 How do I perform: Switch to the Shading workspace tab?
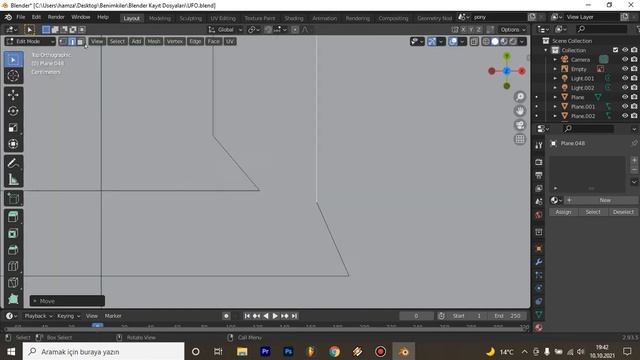pos(294,18)
